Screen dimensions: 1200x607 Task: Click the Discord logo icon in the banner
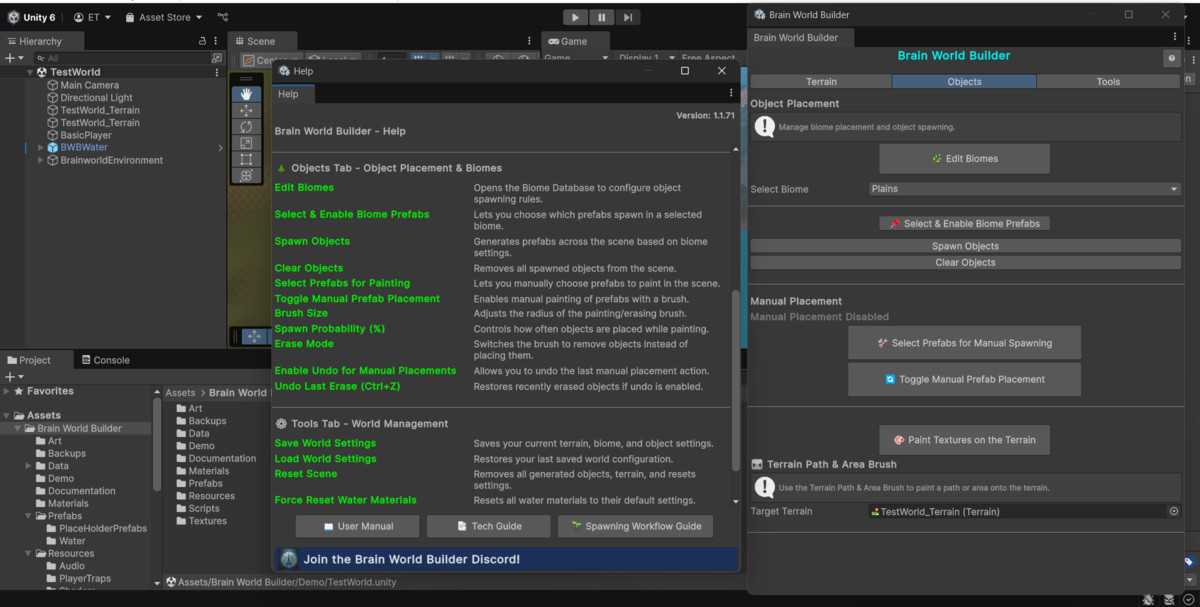[x=289, y=559]
